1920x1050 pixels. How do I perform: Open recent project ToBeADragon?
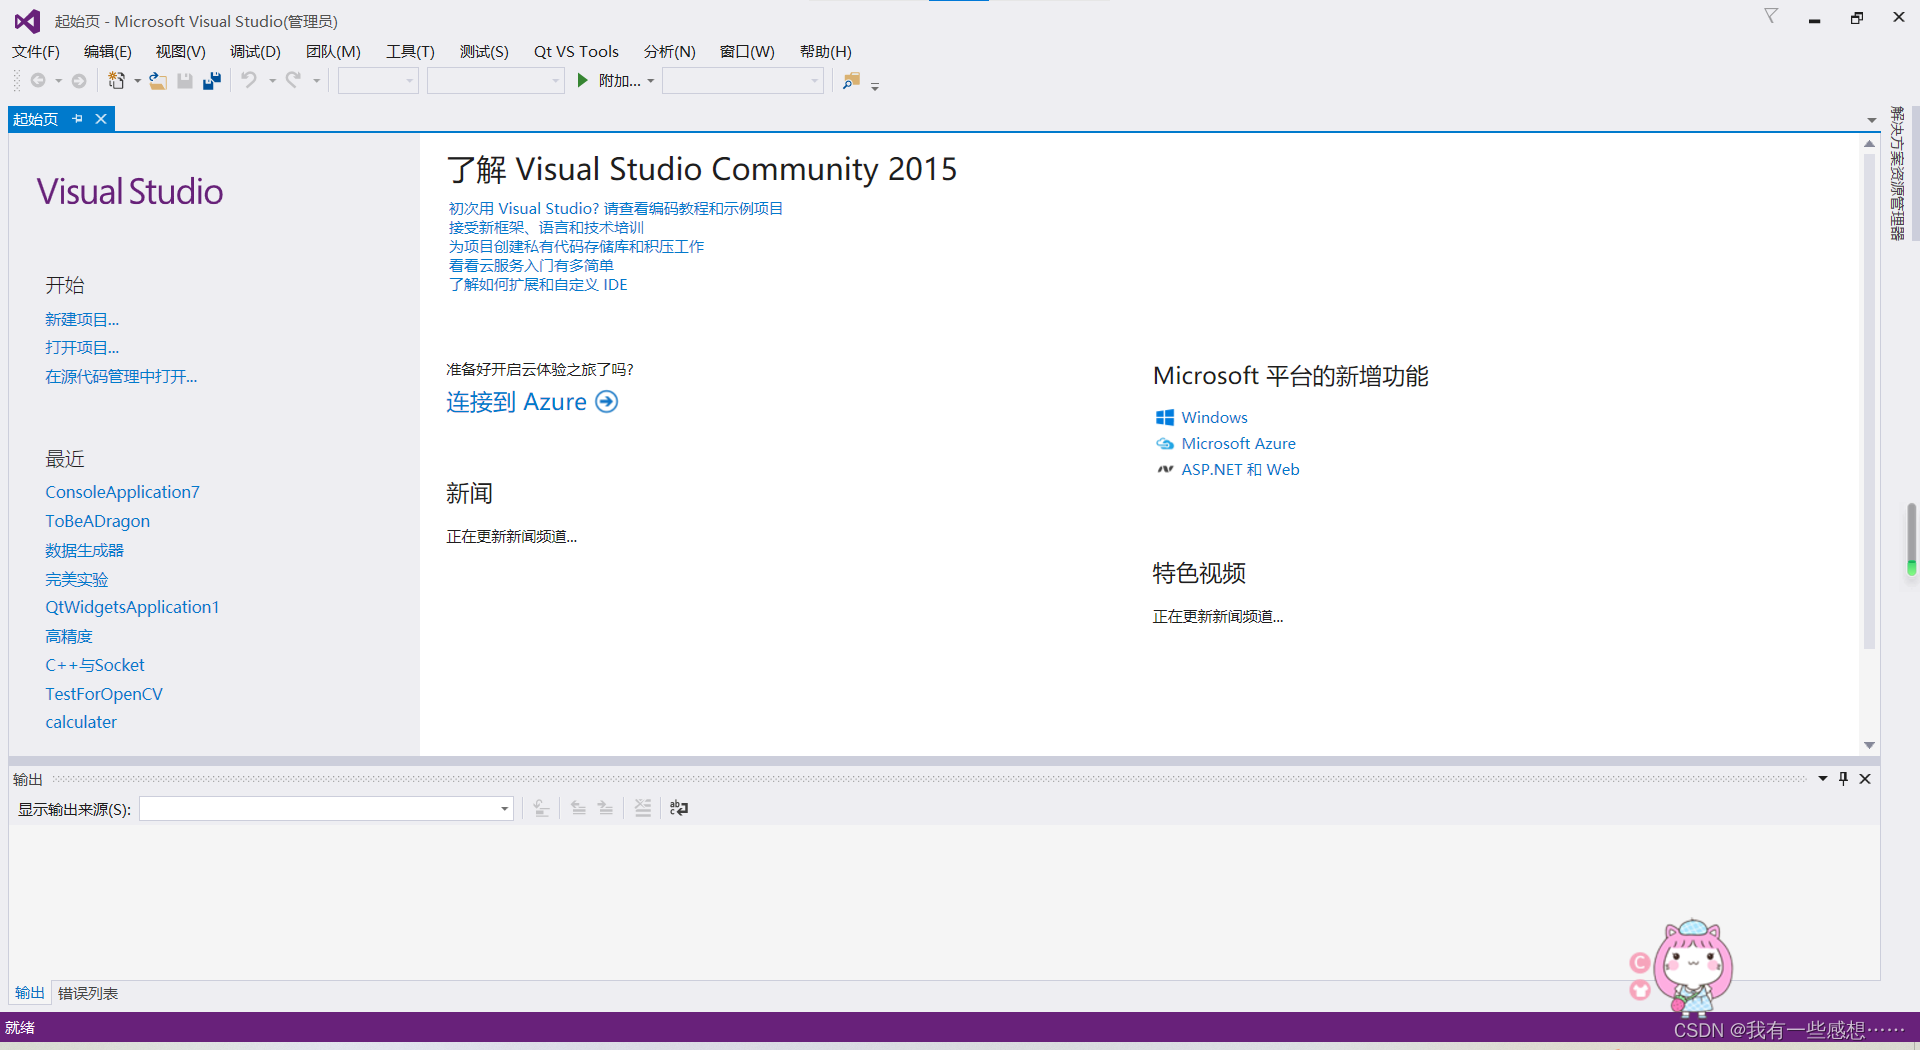tap(97, 521)
